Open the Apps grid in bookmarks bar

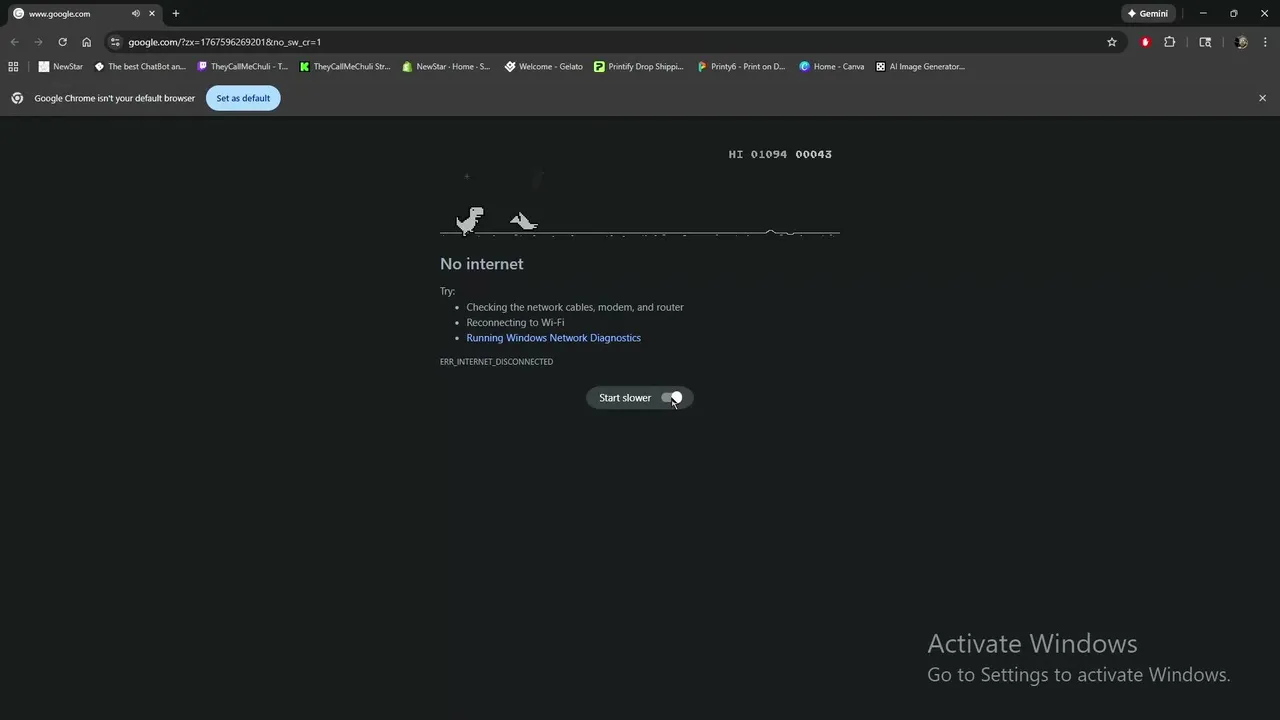tap(13, 67)
